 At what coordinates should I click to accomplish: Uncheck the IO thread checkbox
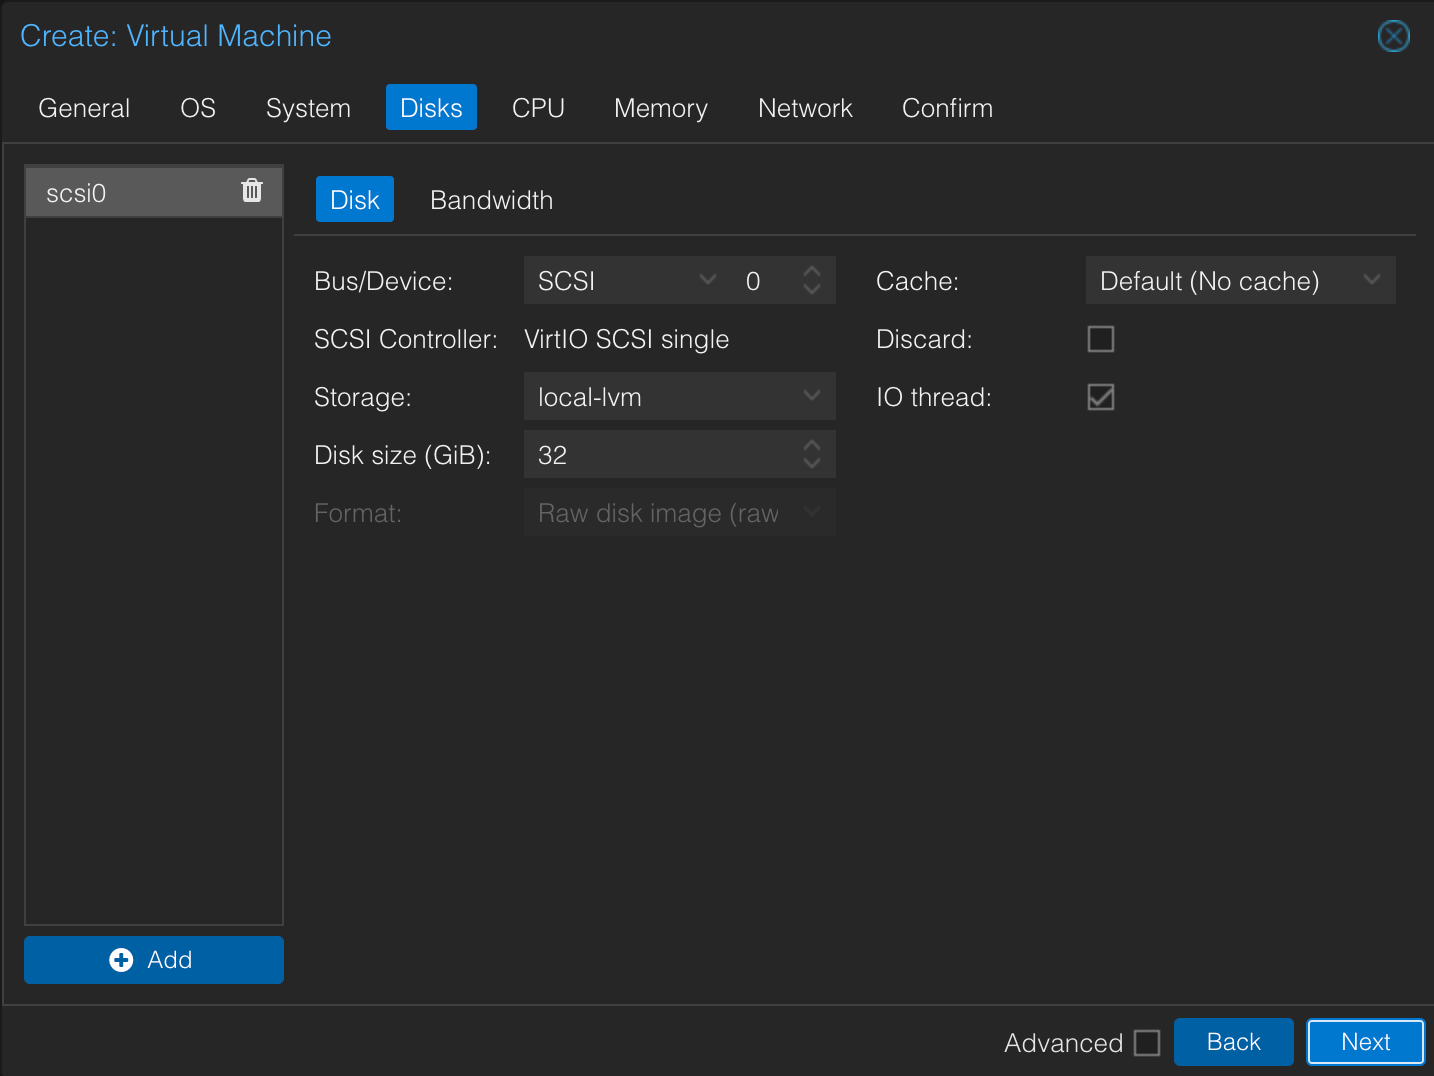click(x=1100, y=397)
